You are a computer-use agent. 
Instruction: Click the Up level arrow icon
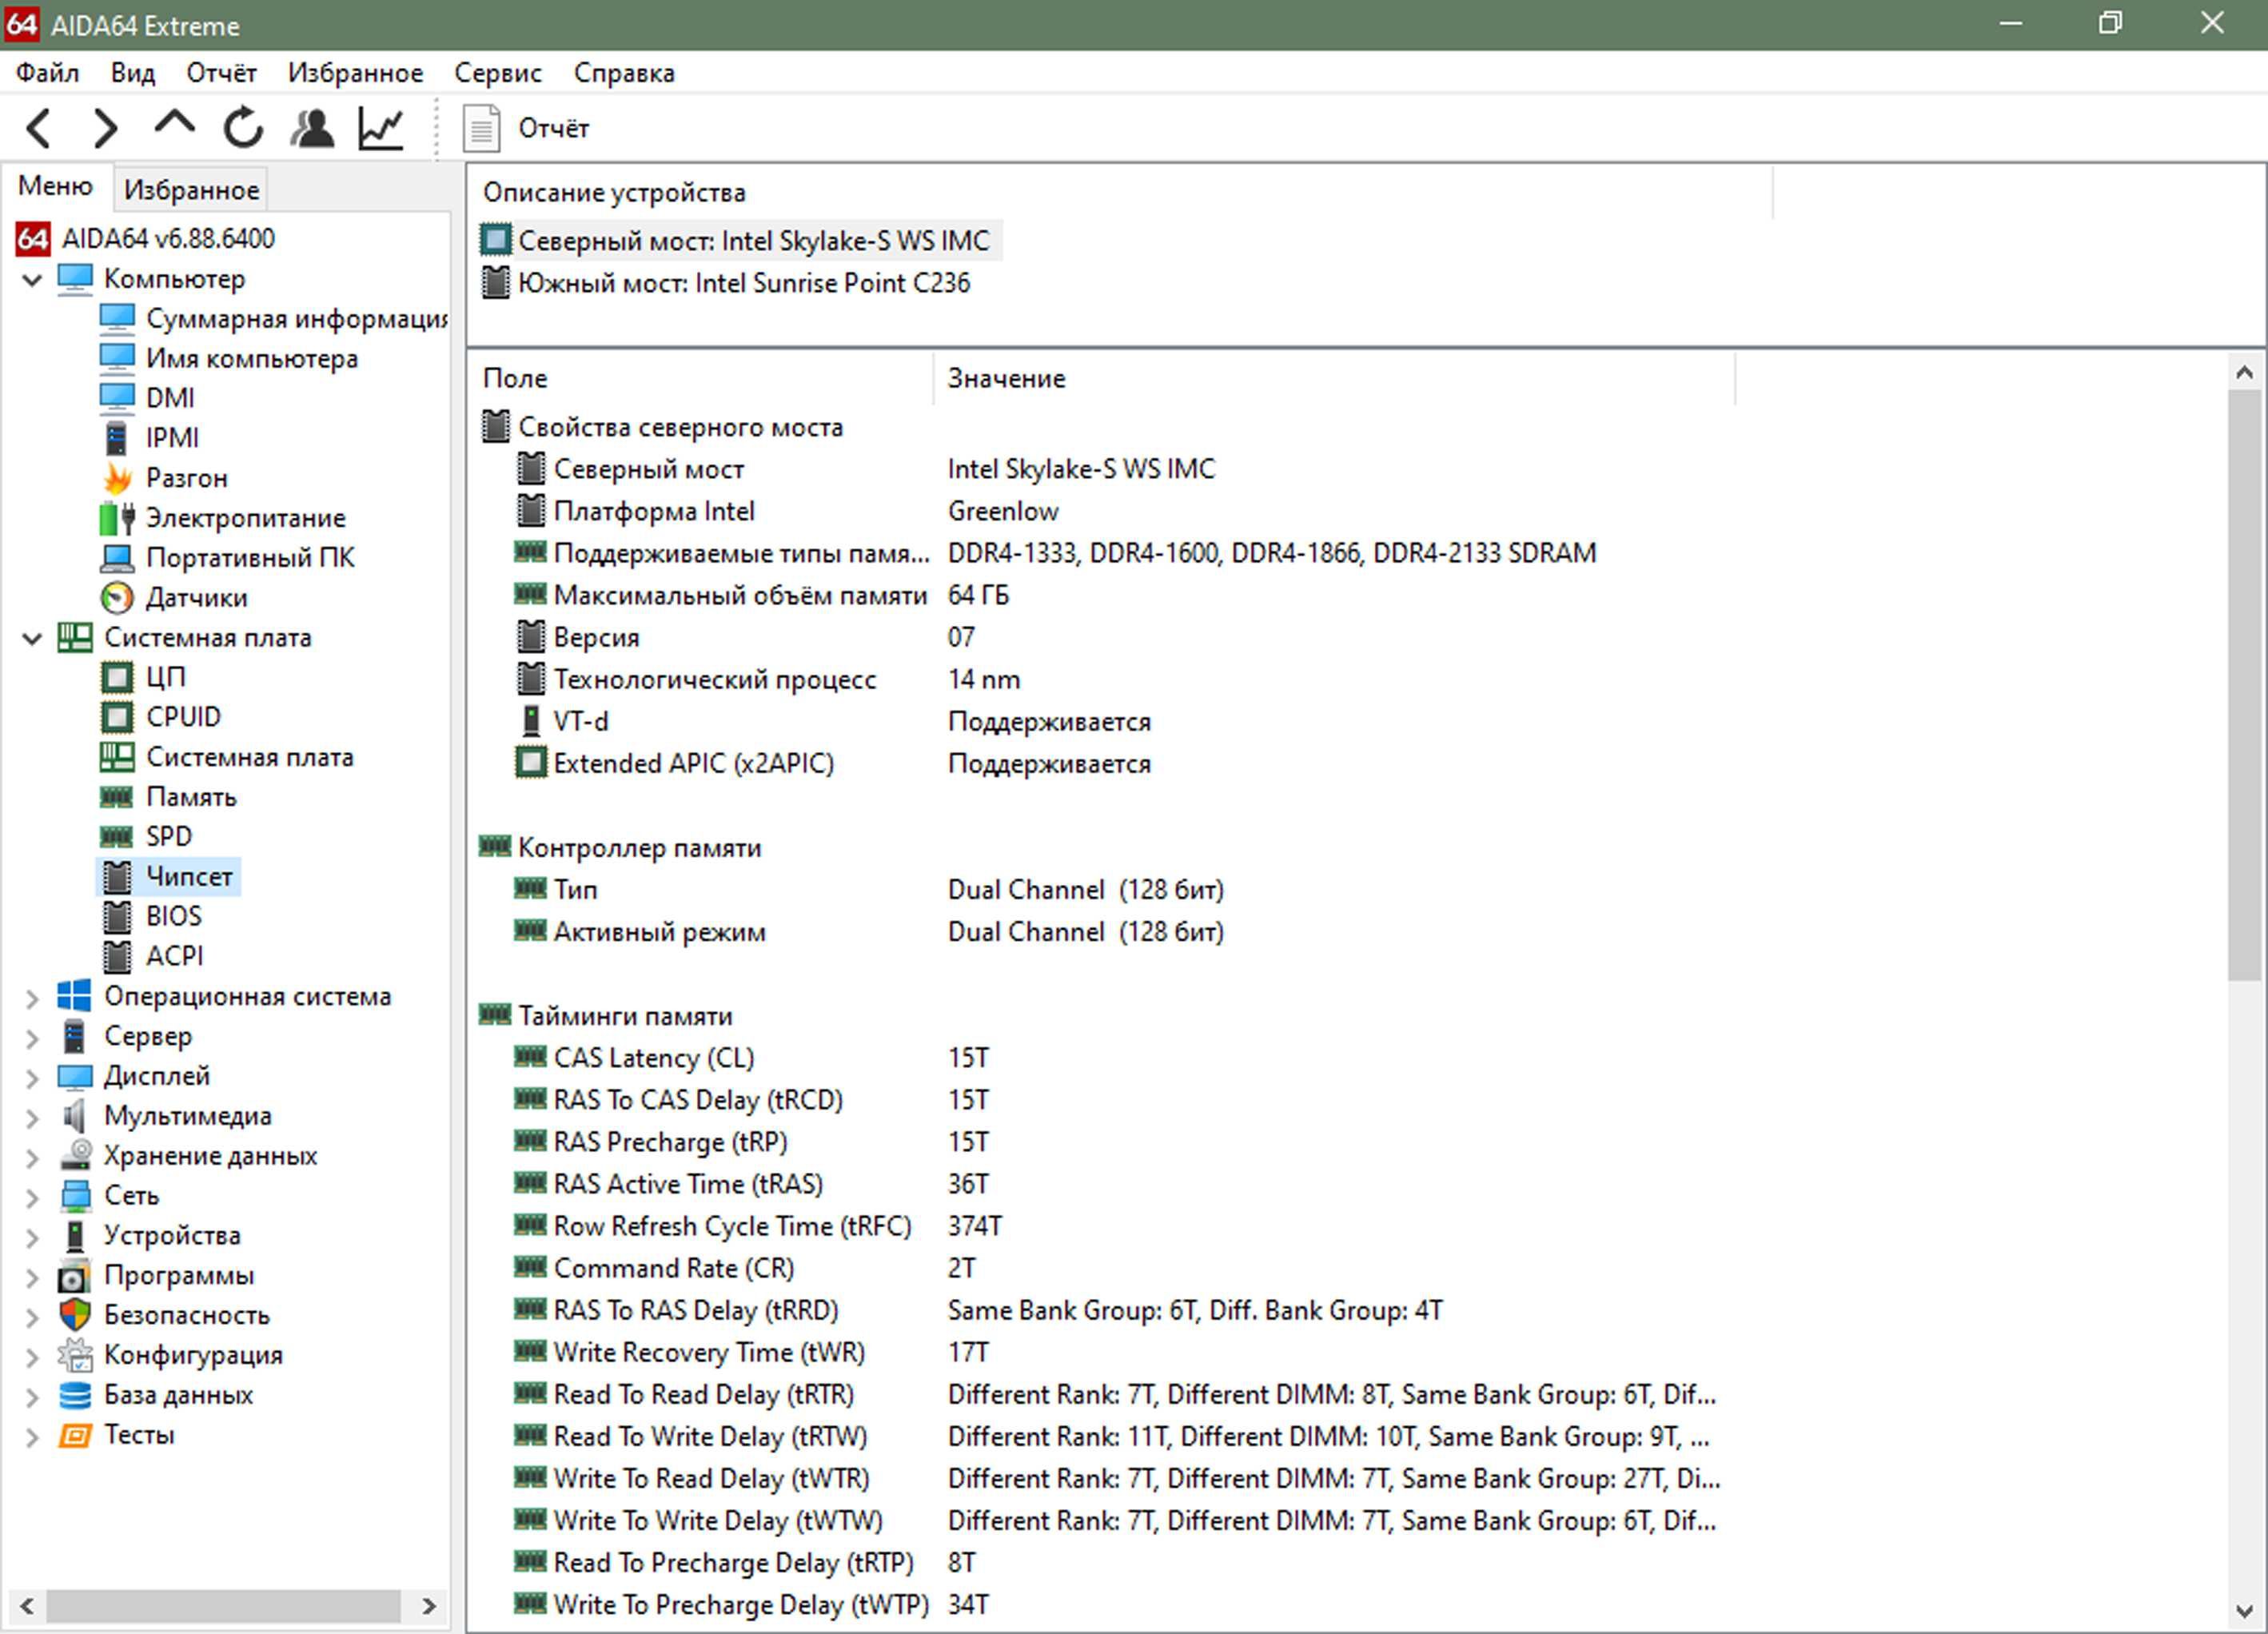click(174, 126)
